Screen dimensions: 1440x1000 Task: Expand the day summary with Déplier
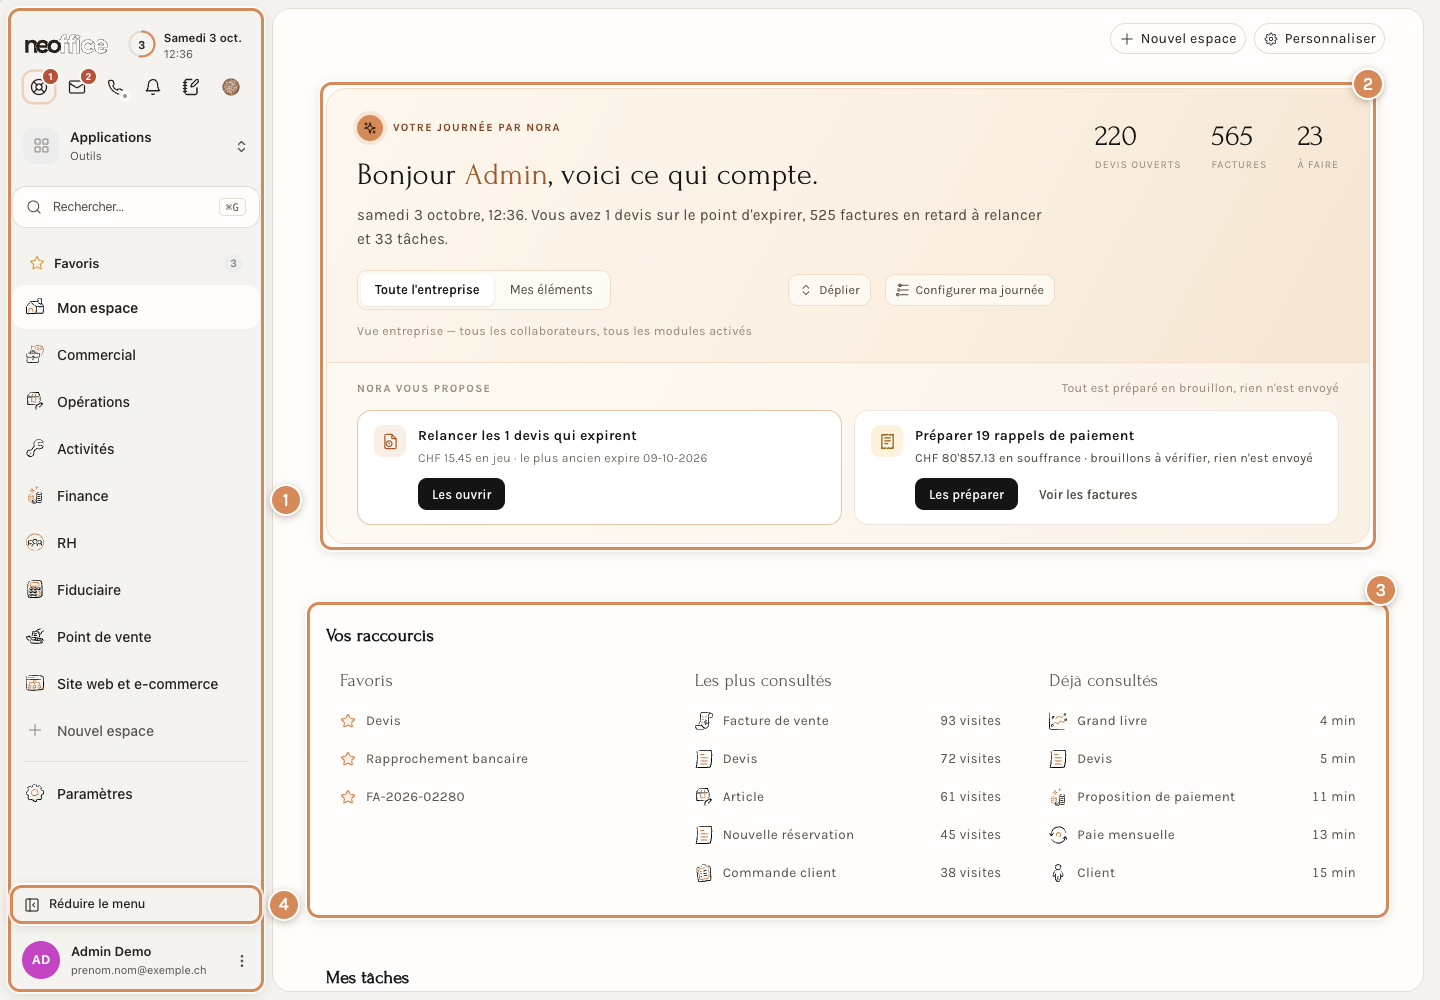(830, 290)
